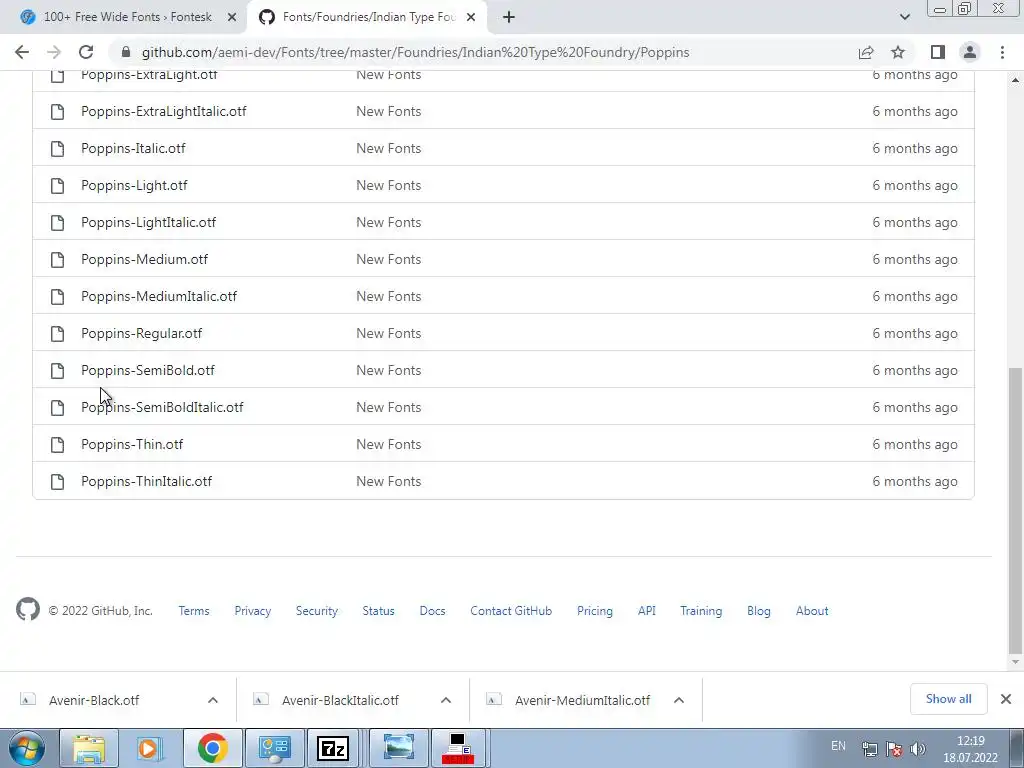Open Poppins-ExtraLightItalic.otf file

(163, 111)
